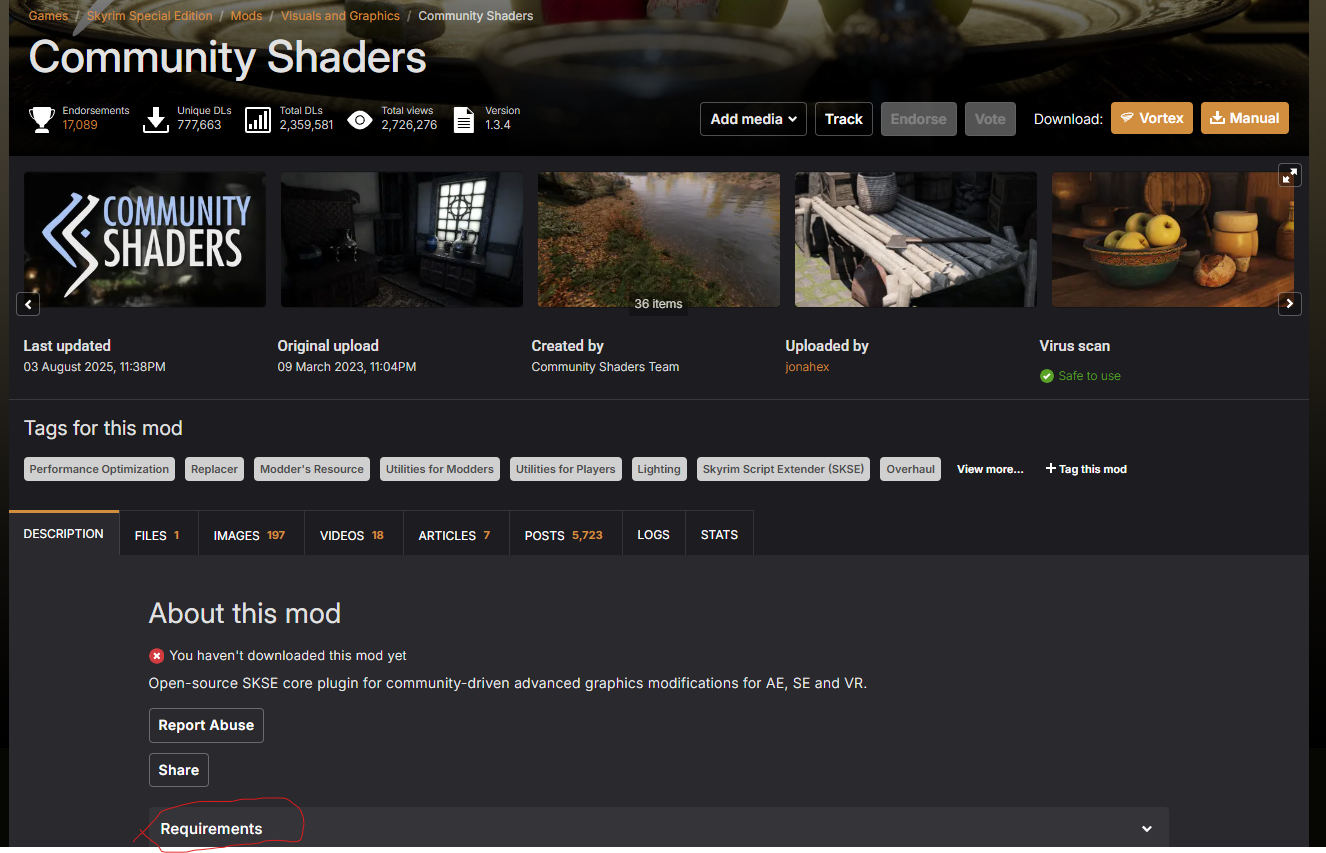This screenshot has width=1326, height=853.
Task: Open the POSTS tab
Action: pyautogui.click(x=564, y=535)
